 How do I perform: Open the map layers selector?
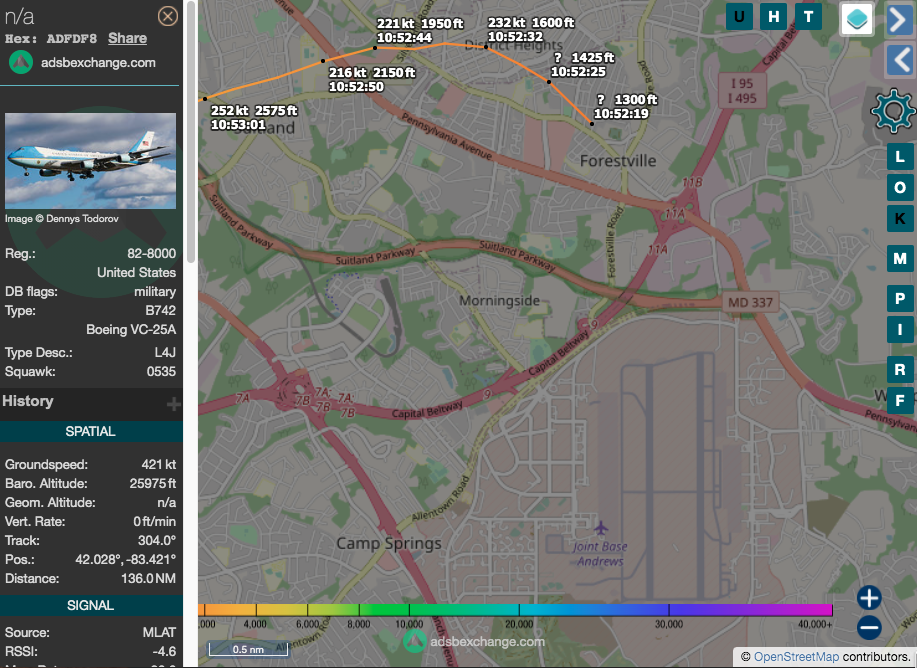[x=857, y=19]
